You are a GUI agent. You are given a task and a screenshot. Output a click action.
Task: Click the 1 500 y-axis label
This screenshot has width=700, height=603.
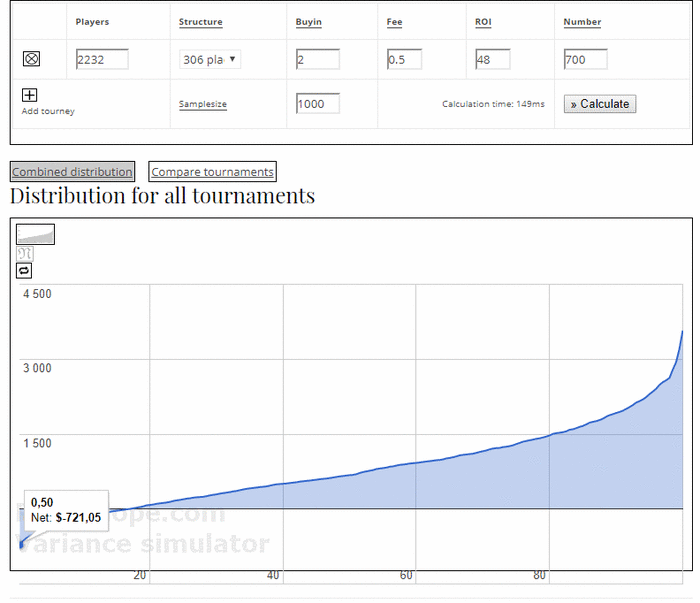coord(38,443)
